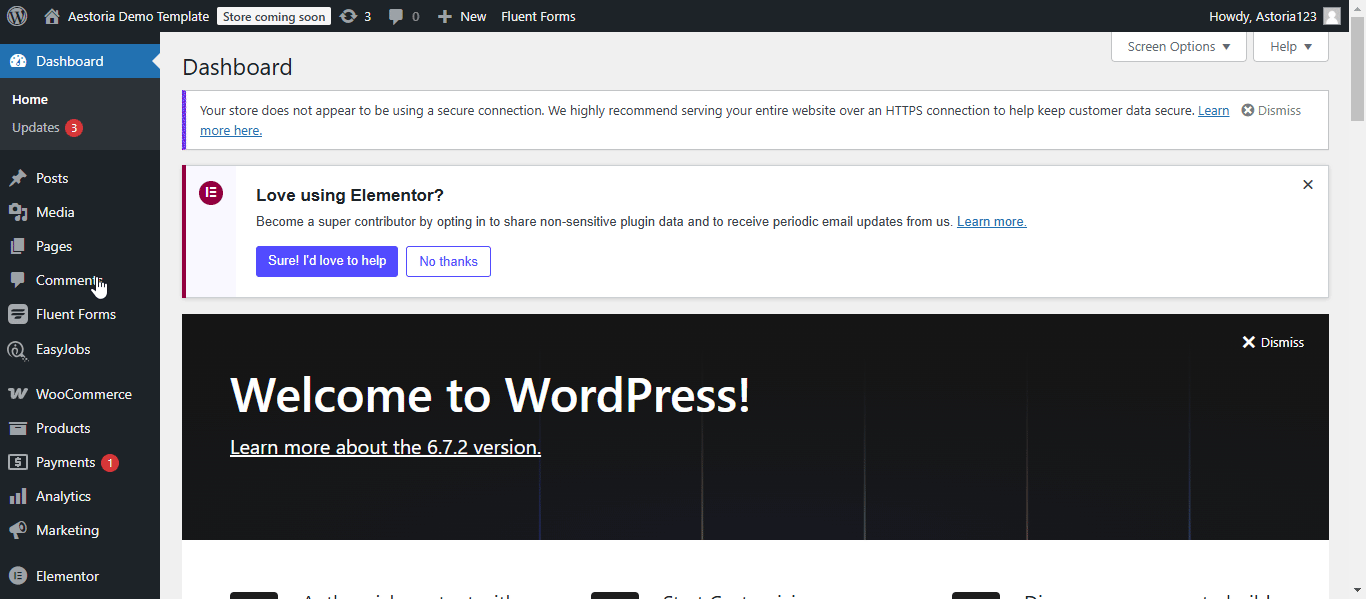Click the WordPress logo icon in admin bar
The image size is (1366, 599).
click(x=17, y=16)
